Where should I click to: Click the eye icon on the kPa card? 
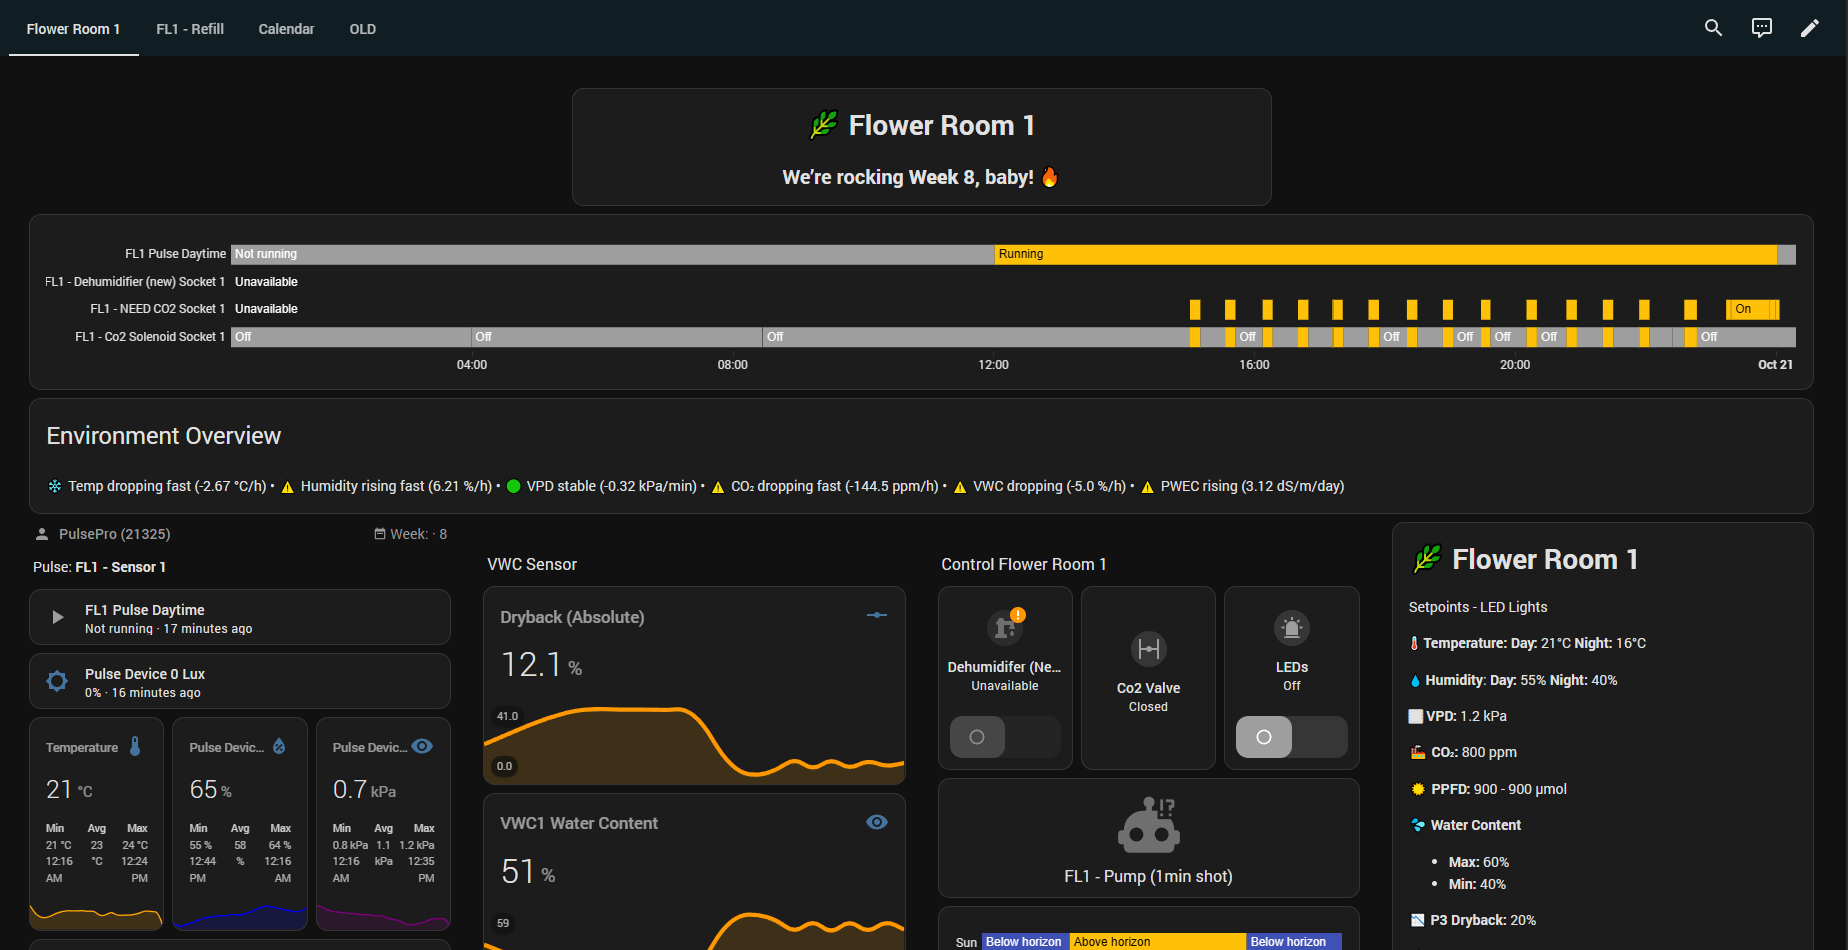pyautogui.click(x=422, y=747)
